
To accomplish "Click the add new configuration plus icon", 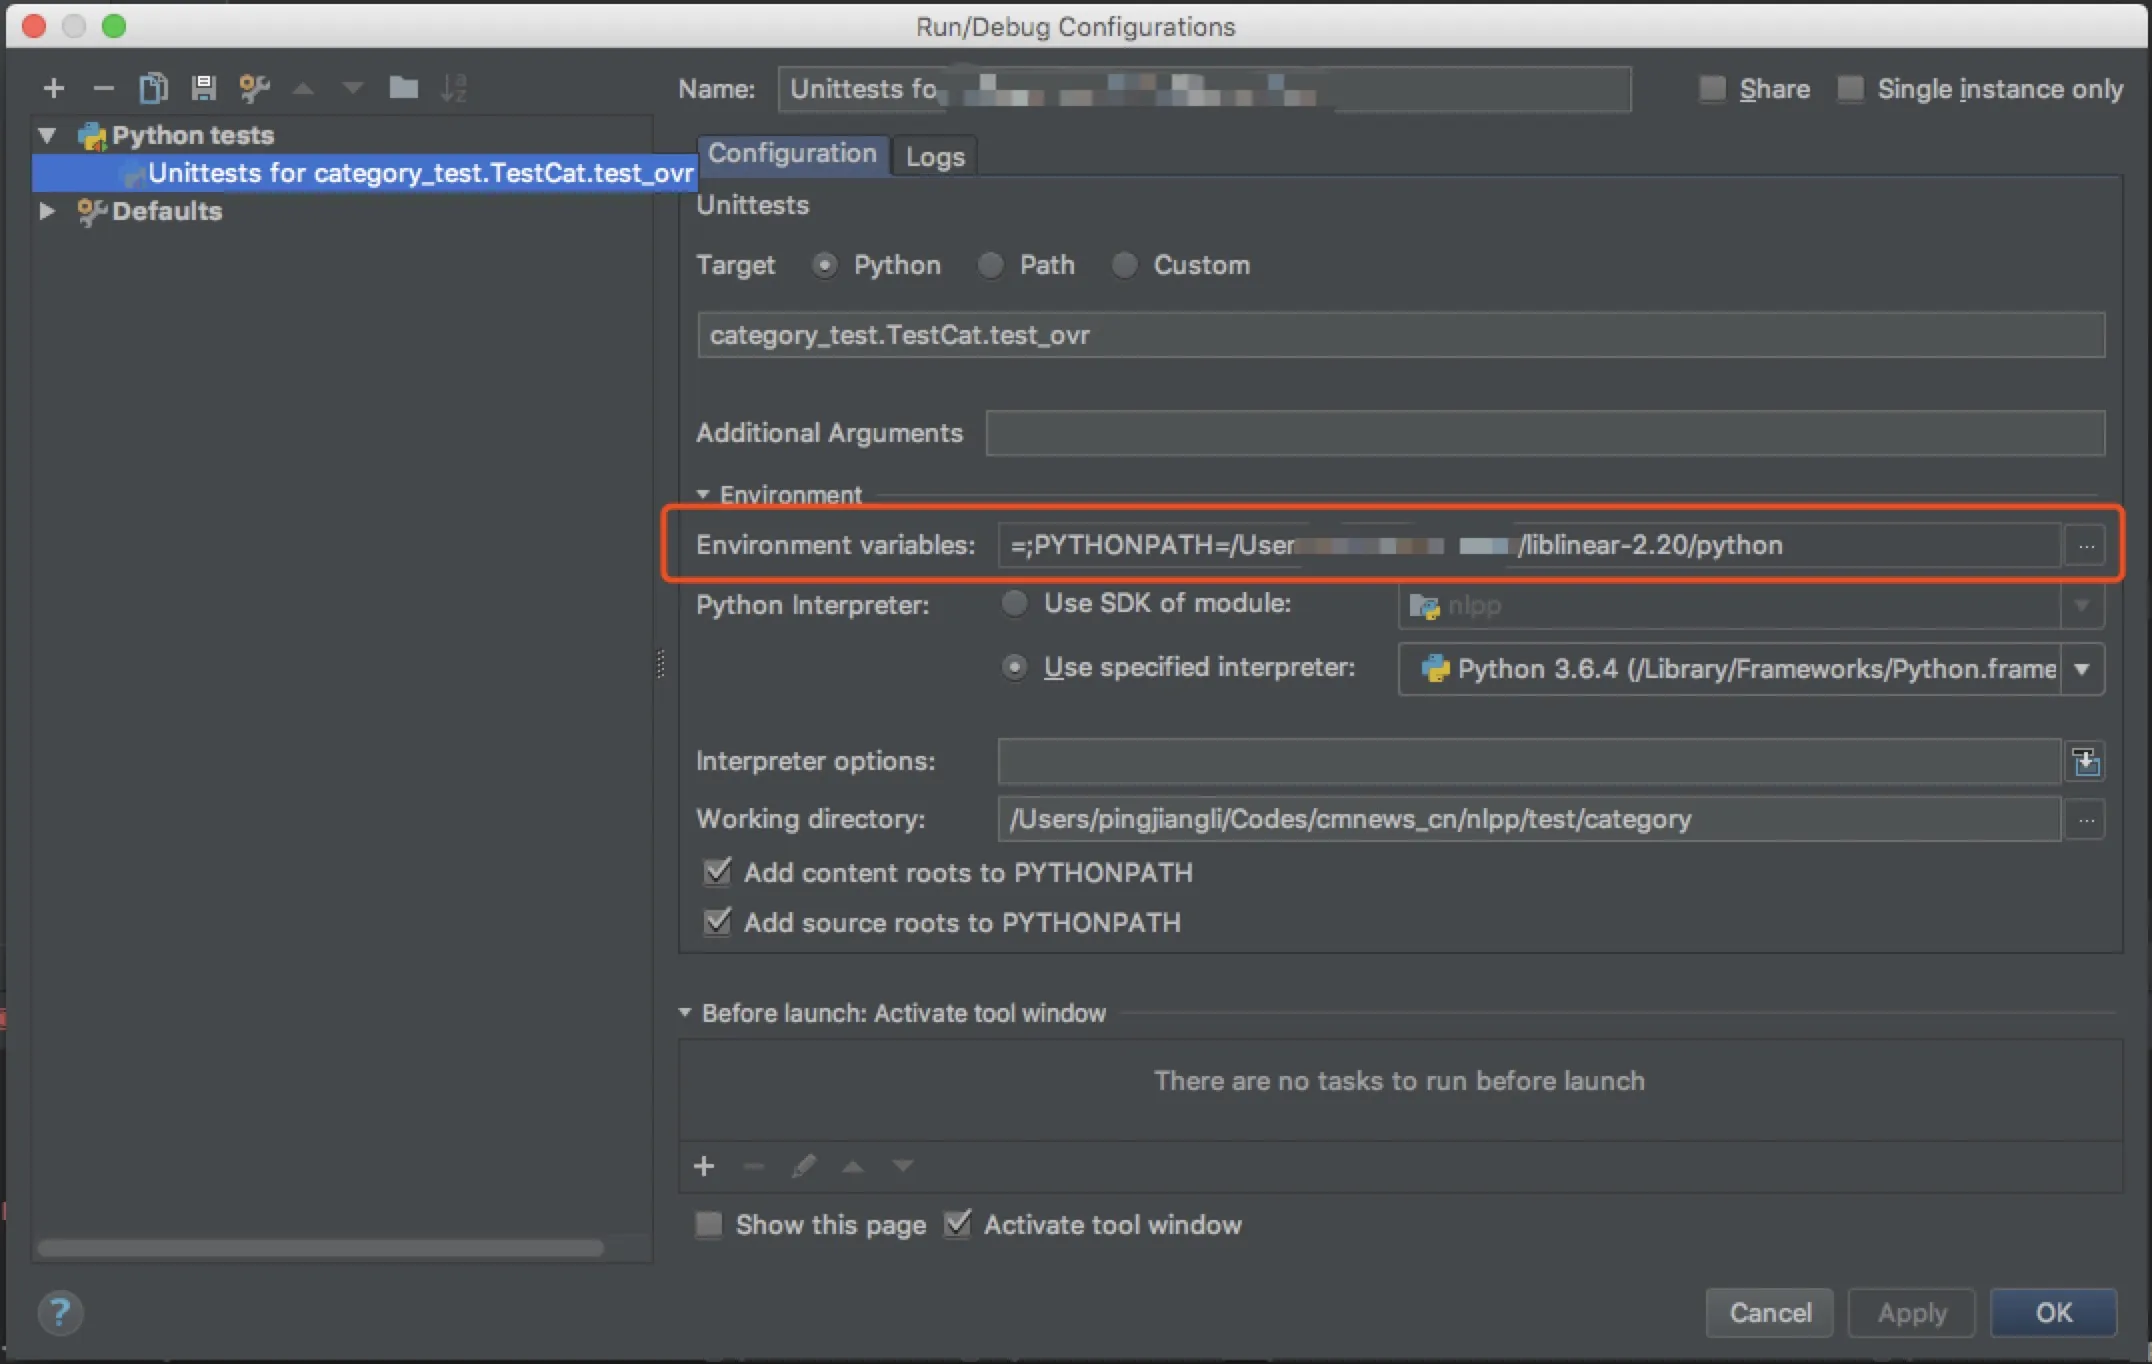I will (54, 89).
